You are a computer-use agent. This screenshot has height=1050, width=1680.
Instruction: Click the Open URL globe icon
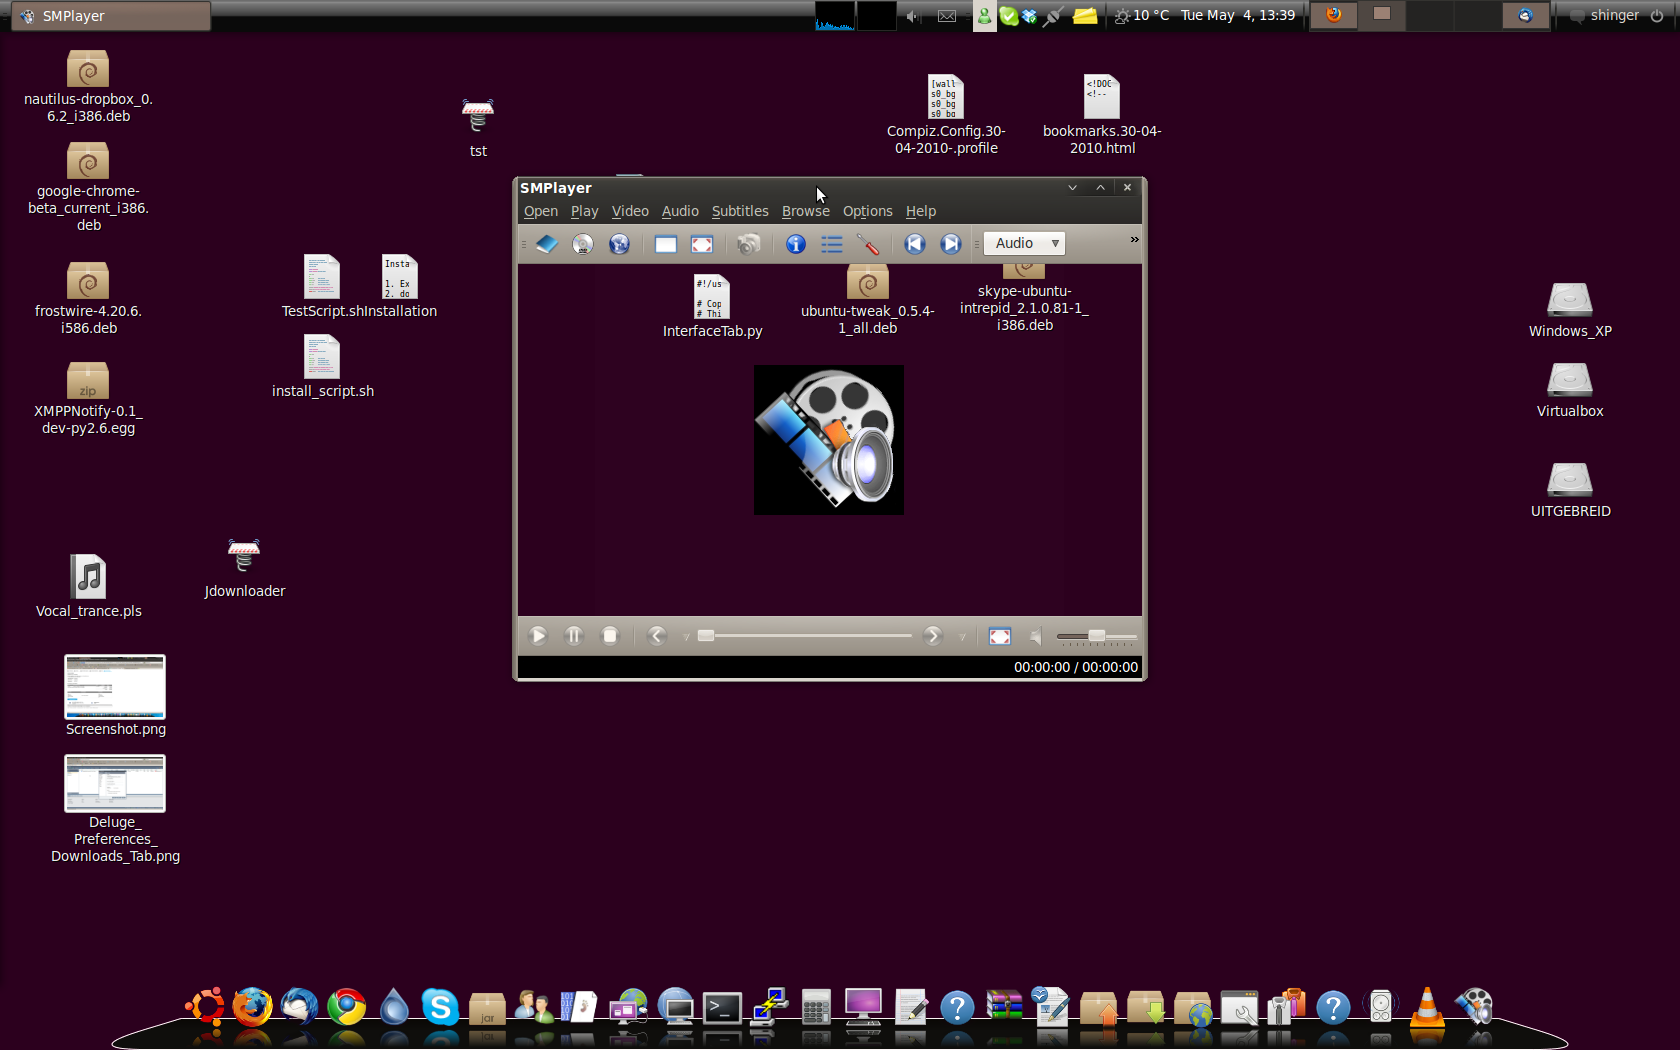coord(619,244)
